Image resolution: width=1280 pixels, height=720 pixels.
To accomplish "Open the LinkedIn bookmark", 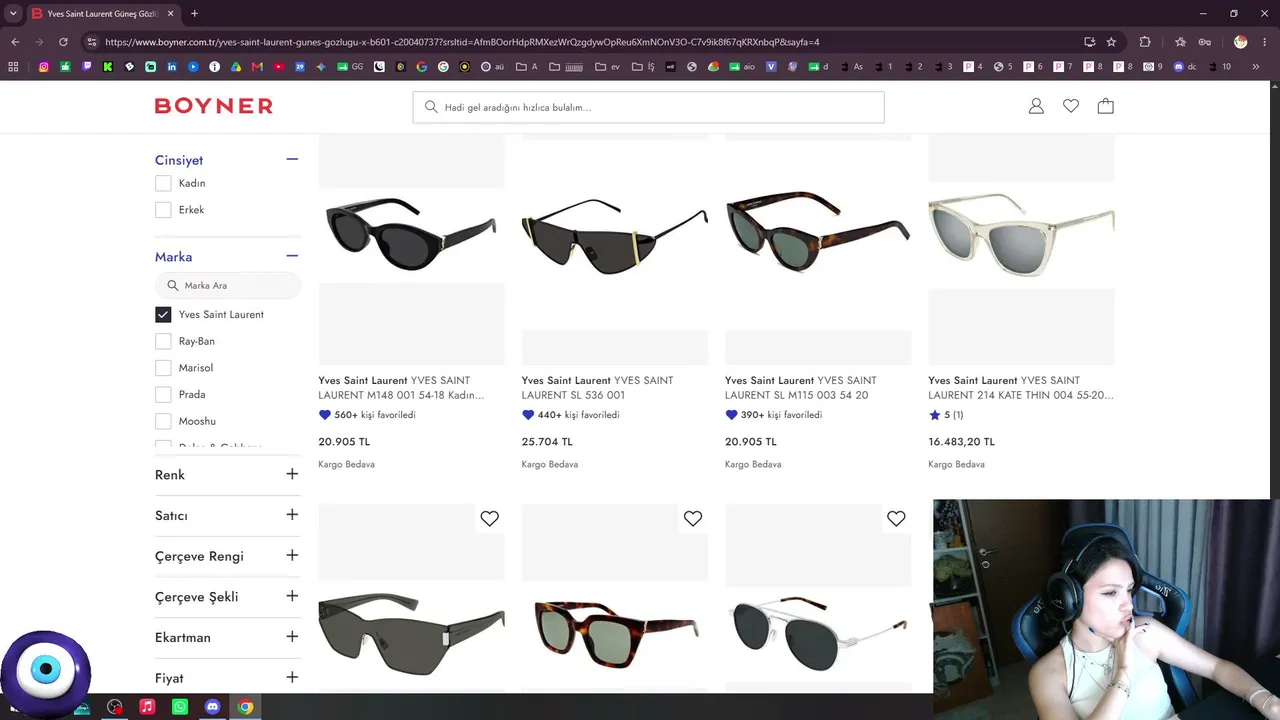I will 172,67.
